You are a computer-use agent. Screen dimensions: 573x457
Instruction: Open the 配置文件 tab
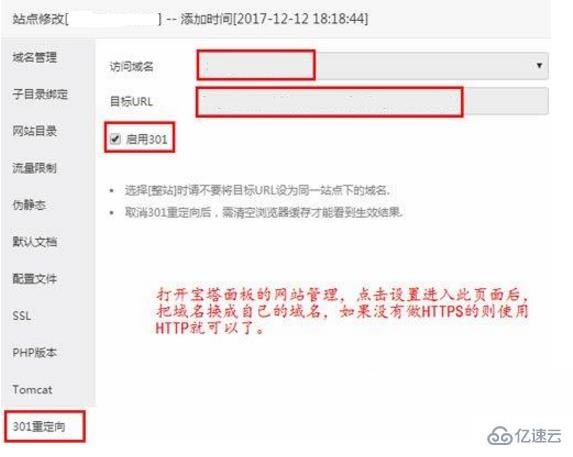pos(35,279)
